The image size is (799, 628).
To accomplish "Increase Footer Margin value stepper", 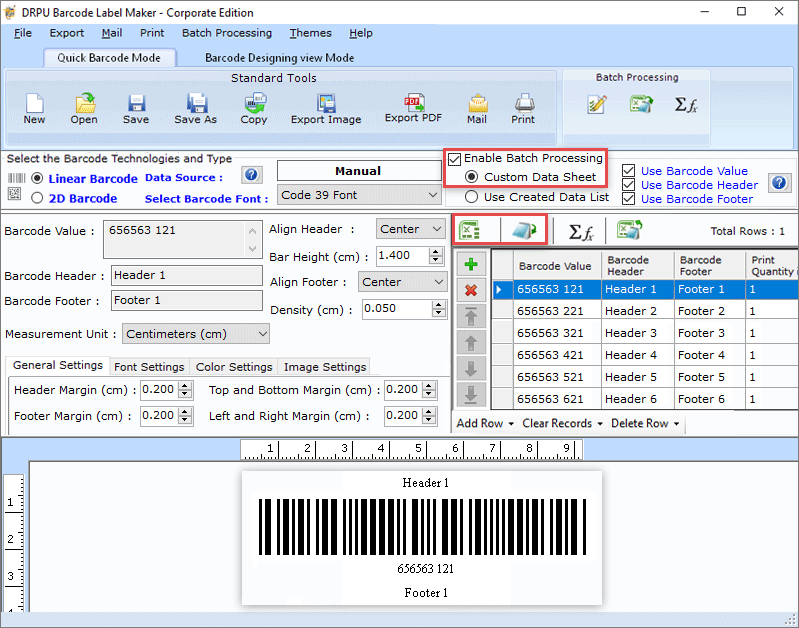I will (185, 412).
